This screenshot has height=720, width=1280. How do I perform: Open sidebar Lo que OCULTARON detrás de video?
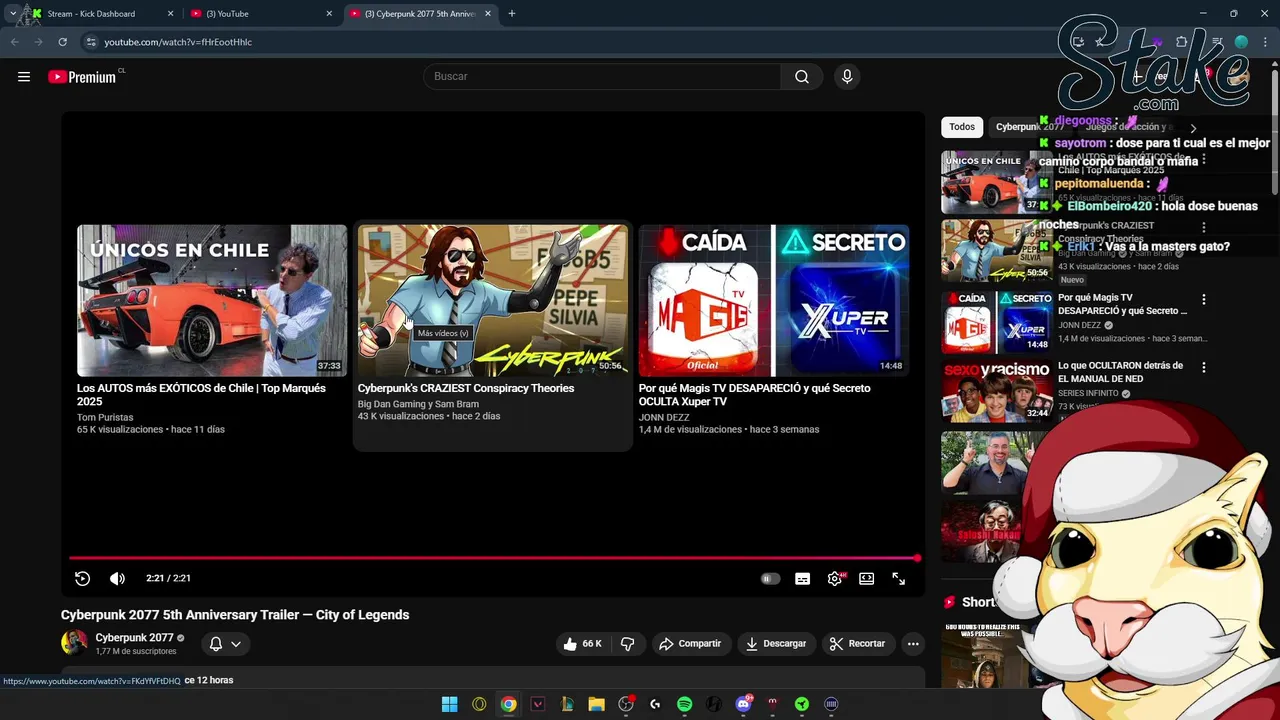tap(1120, 372)
